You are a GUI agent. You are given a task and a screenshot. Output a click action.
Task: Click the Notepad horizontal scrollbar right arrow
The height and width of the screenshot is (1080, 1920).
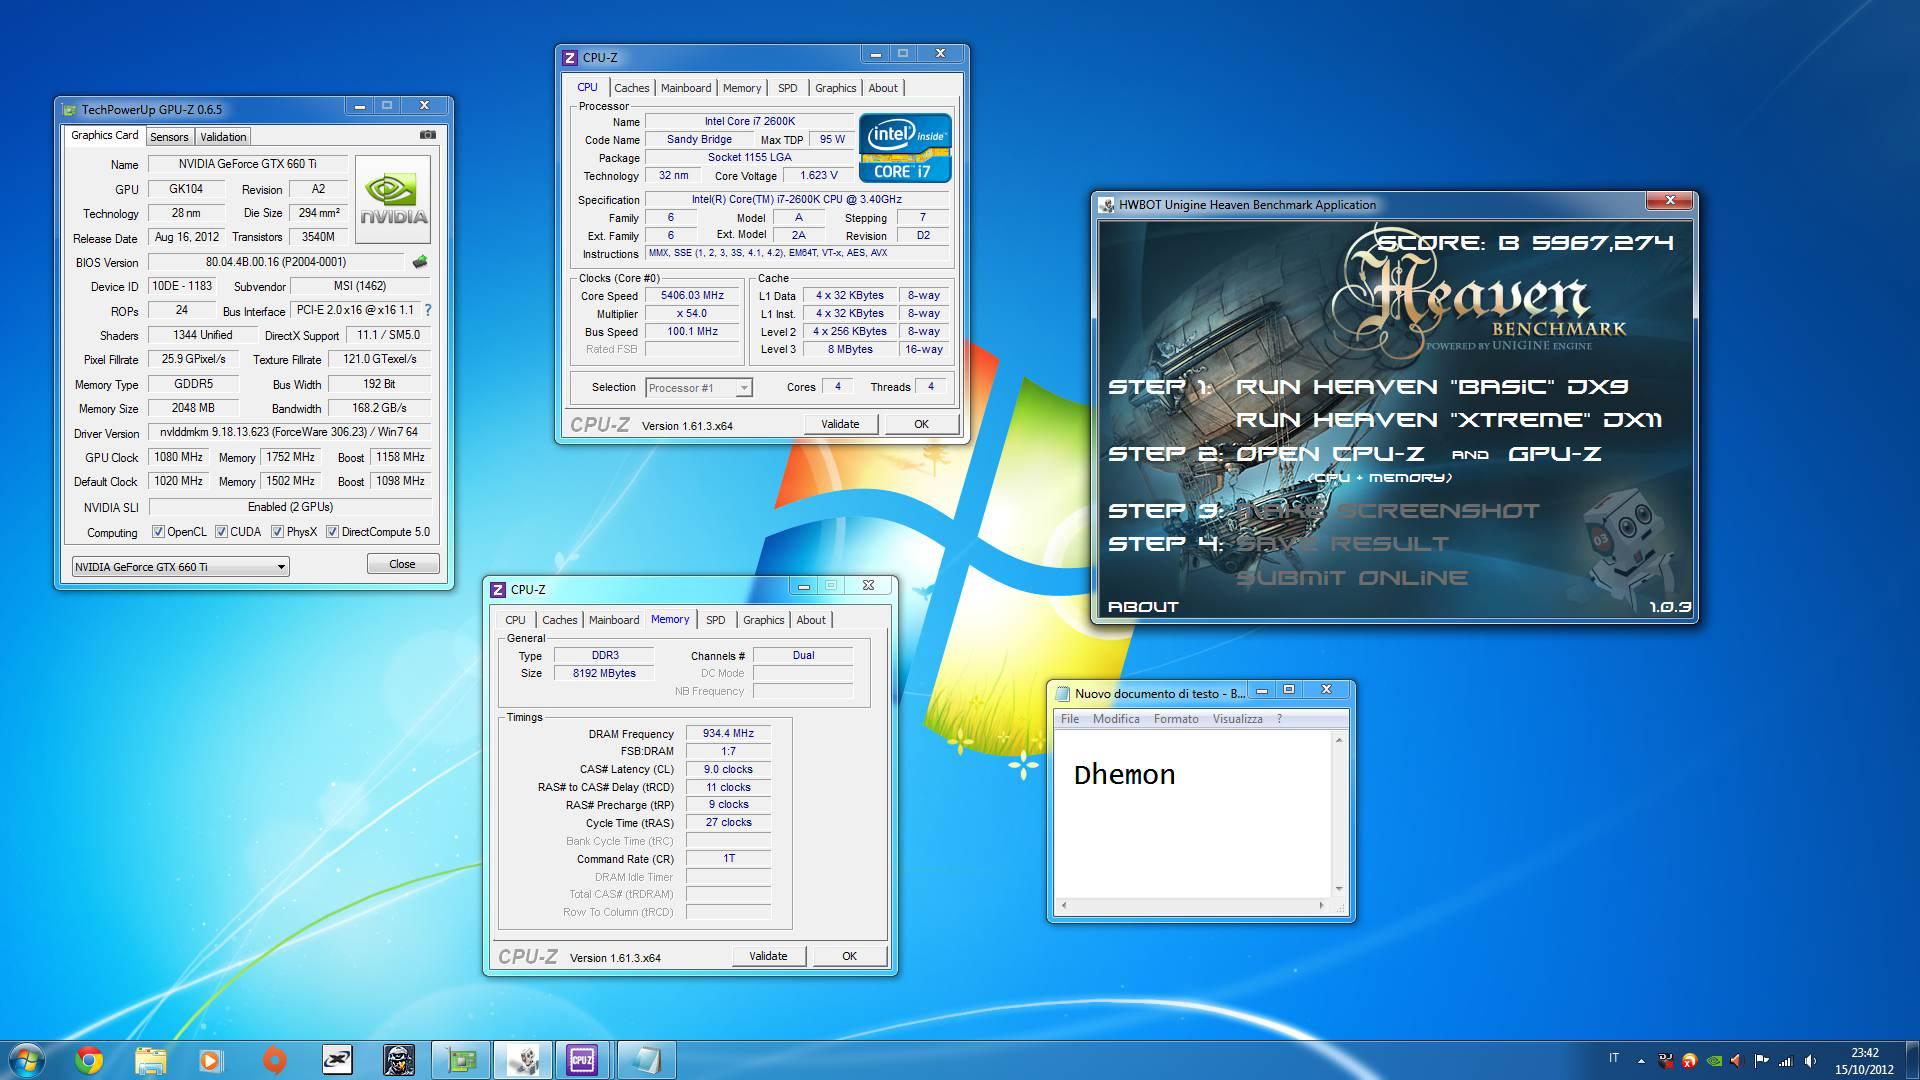pos(1321,905)
